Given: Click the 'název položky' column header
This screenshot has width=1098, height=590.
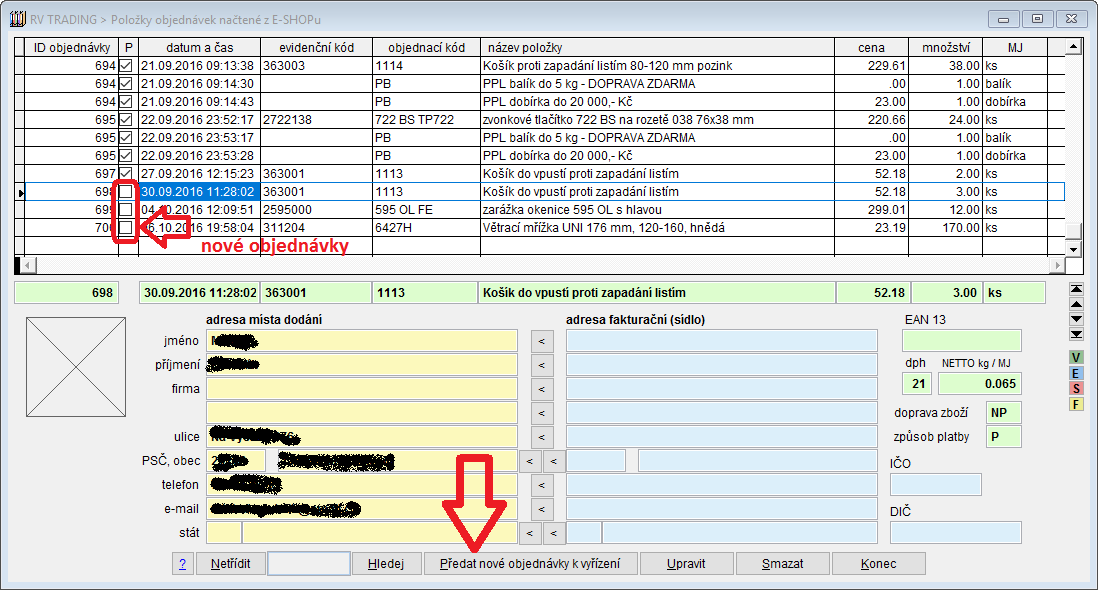Looking at the screenshot, I should 655,47.
